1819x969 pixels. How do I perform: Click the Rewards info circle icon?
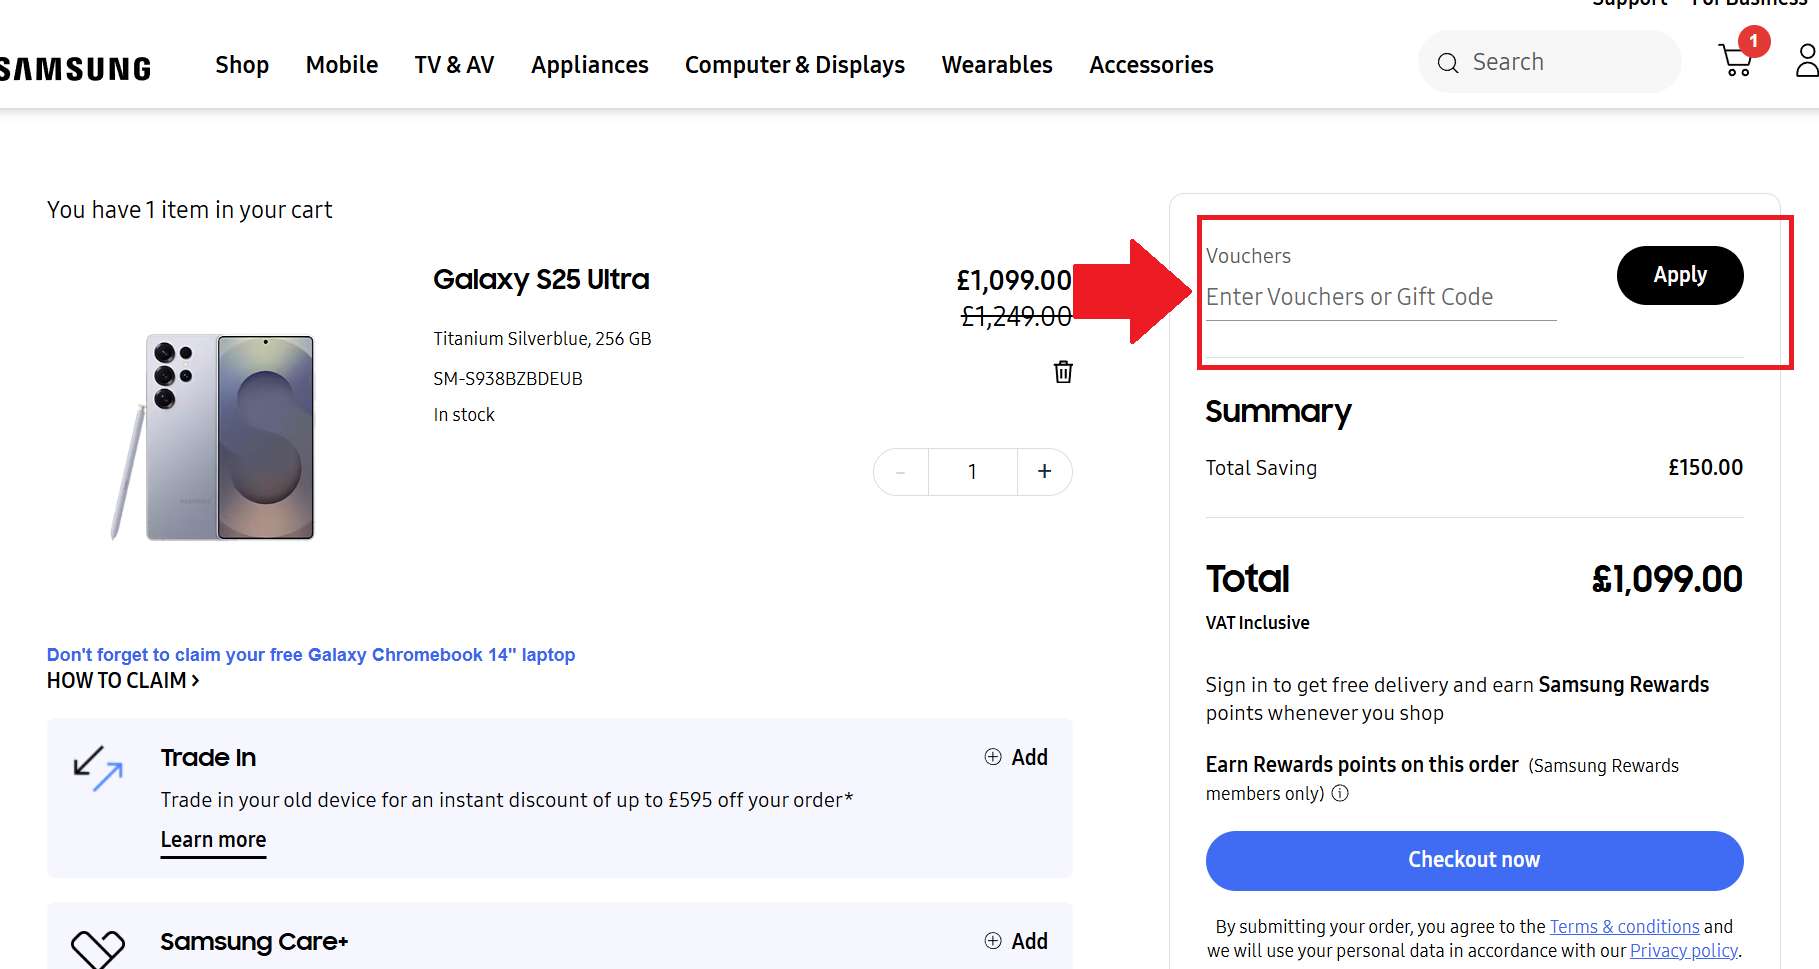[x=1340, y=793]
